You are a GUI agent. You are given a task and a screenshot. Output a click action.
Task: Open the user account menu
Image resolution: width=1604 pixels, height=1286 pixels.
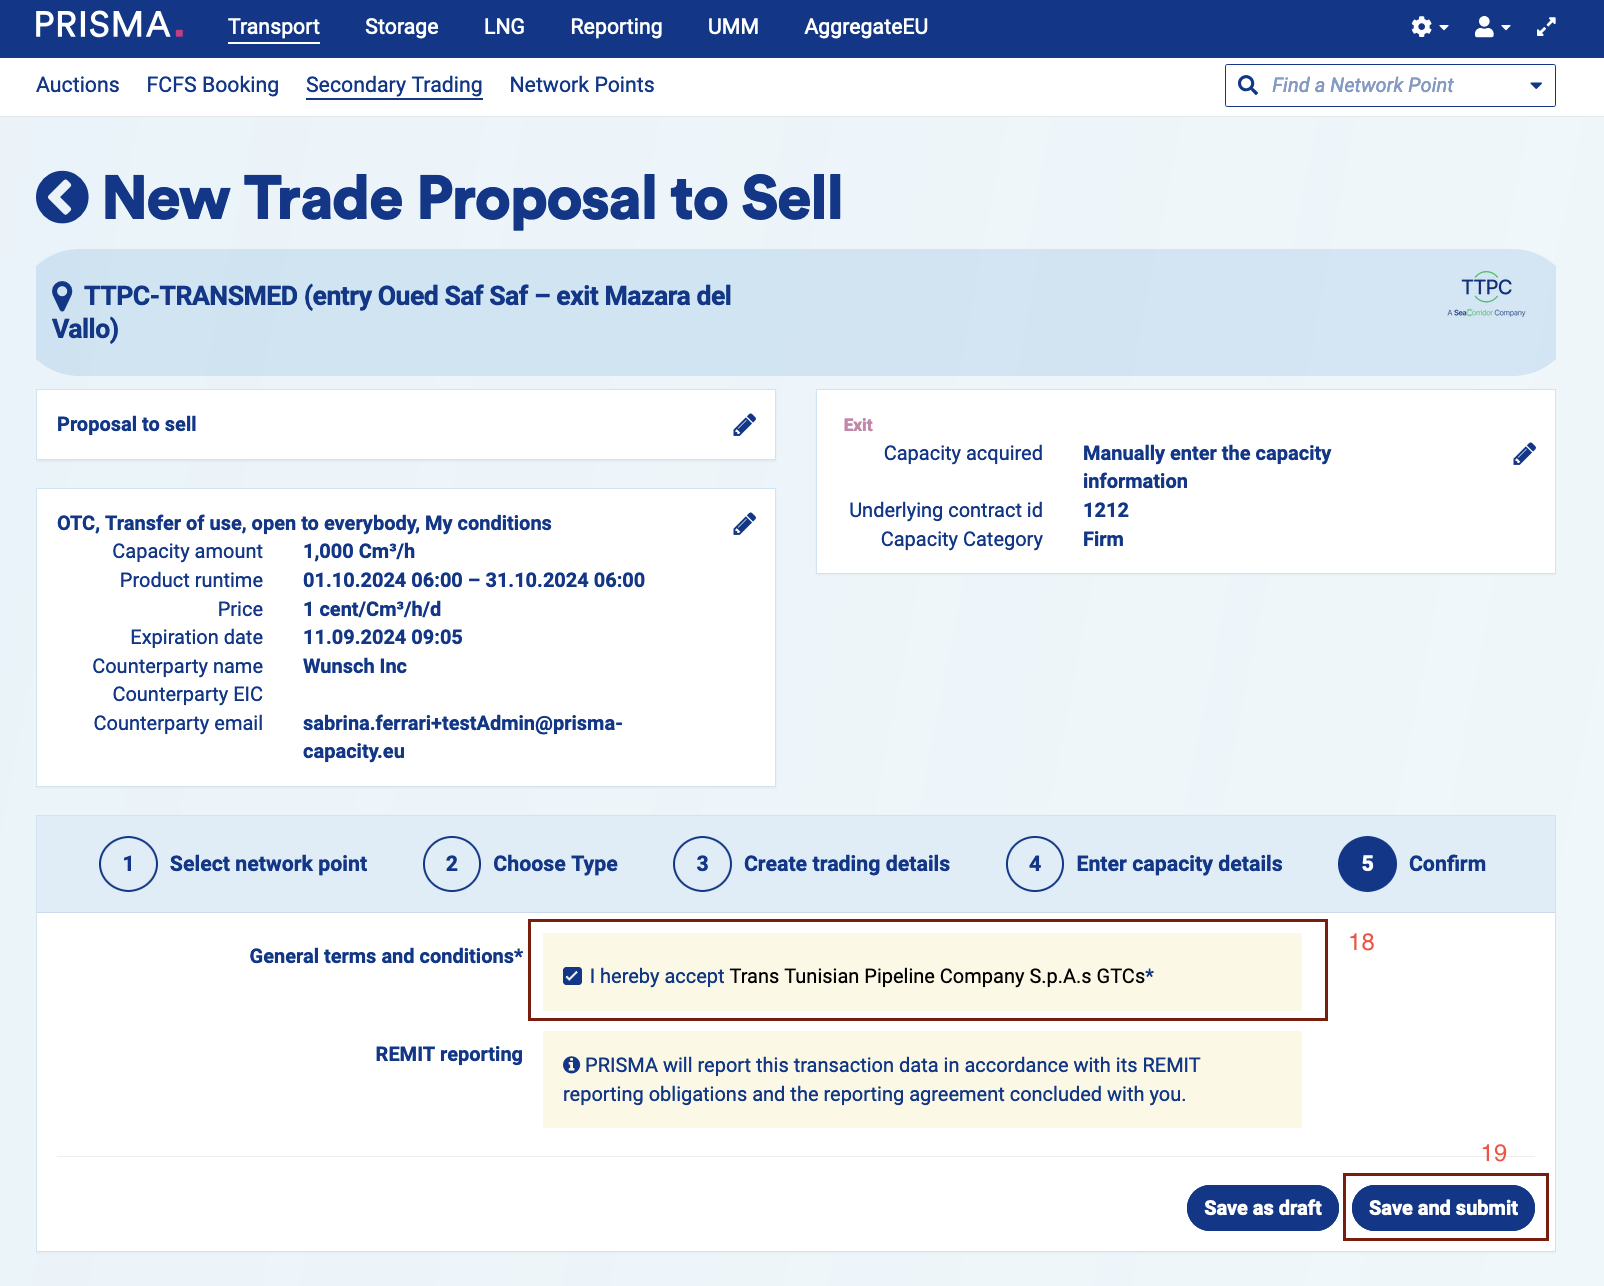click(x=1490, y=27)
